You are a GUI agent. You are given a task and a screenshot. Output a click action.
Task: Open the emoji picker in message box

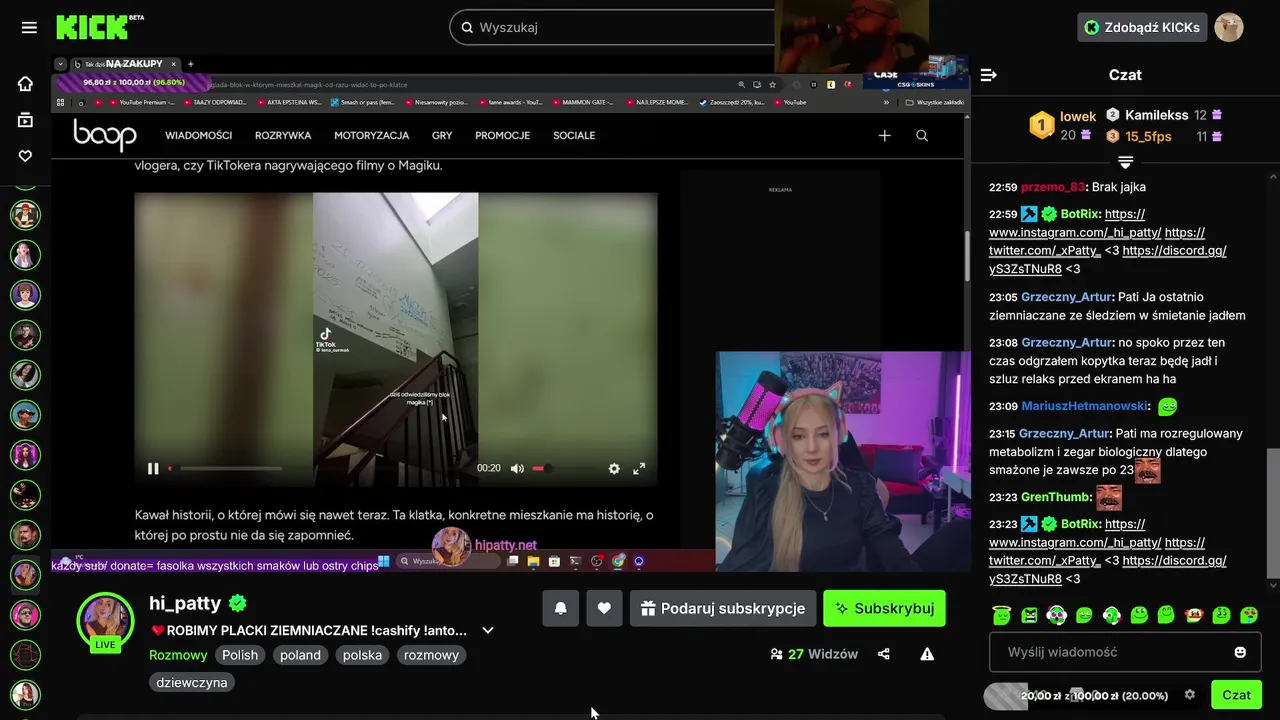(1240, 652)
